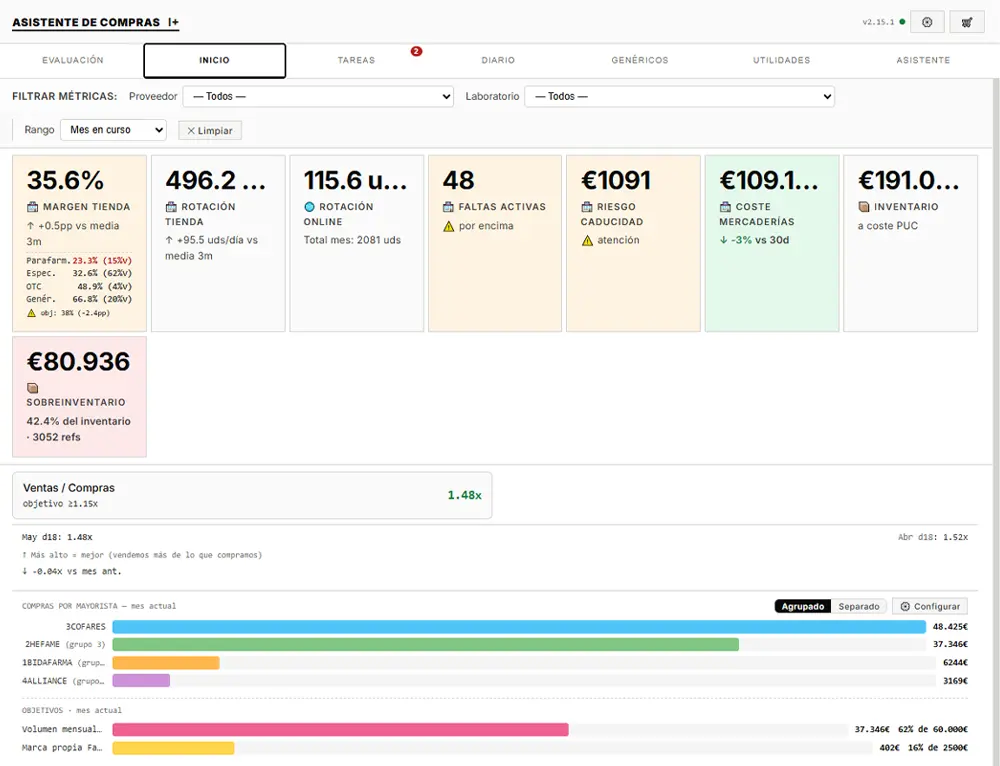Image resolution: width=1000 pixels, height=766 pixels.
Task: Click the warning icon next to 'obj: 38%'
Action: coord(31,313)
